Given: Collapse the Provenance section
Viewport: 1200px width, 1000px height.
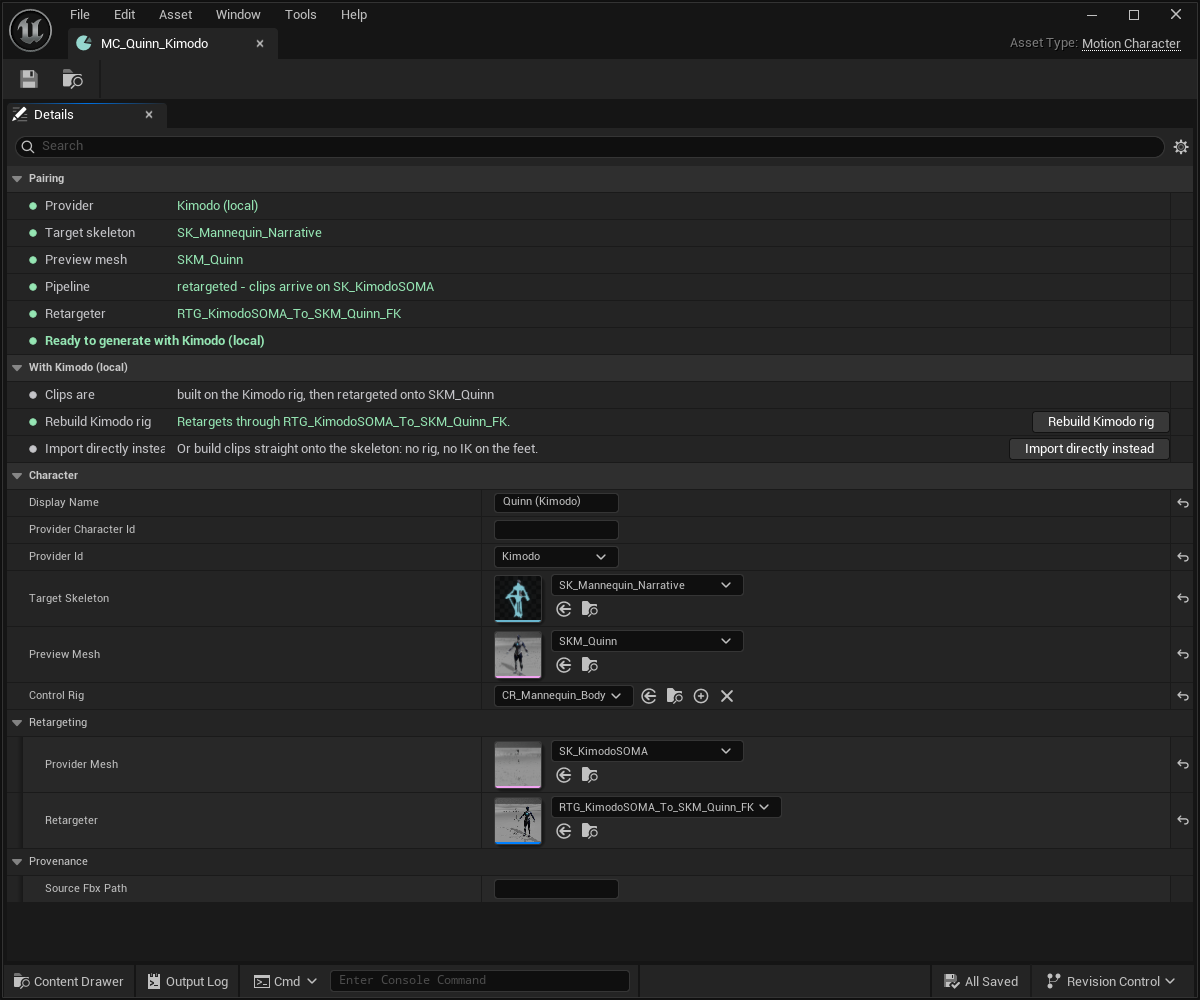Looking at the screenshot, I should (18, 862).
